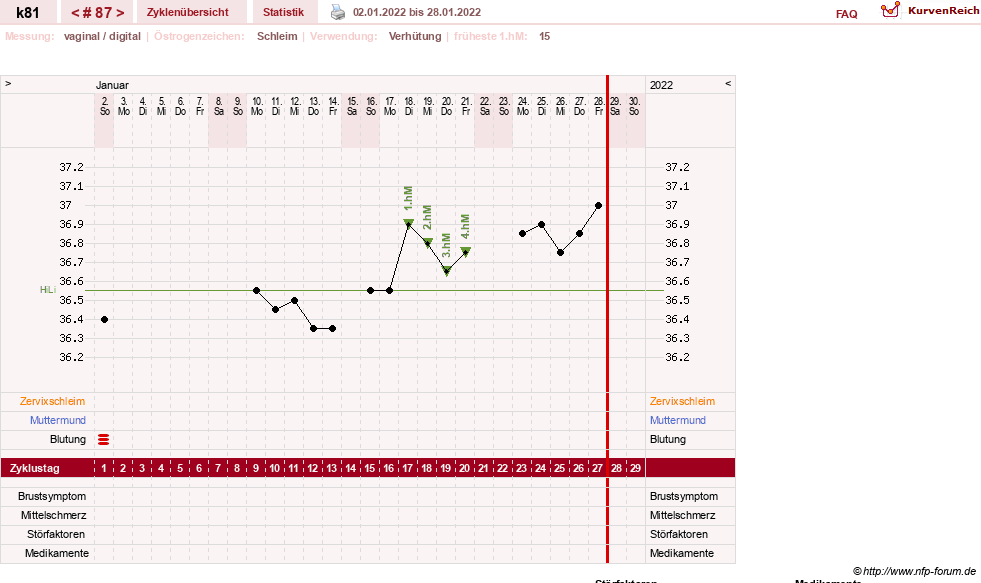Screen dimensions: 981x583
Task: Click the Zyklustag row header
Action: click(34, 468)
